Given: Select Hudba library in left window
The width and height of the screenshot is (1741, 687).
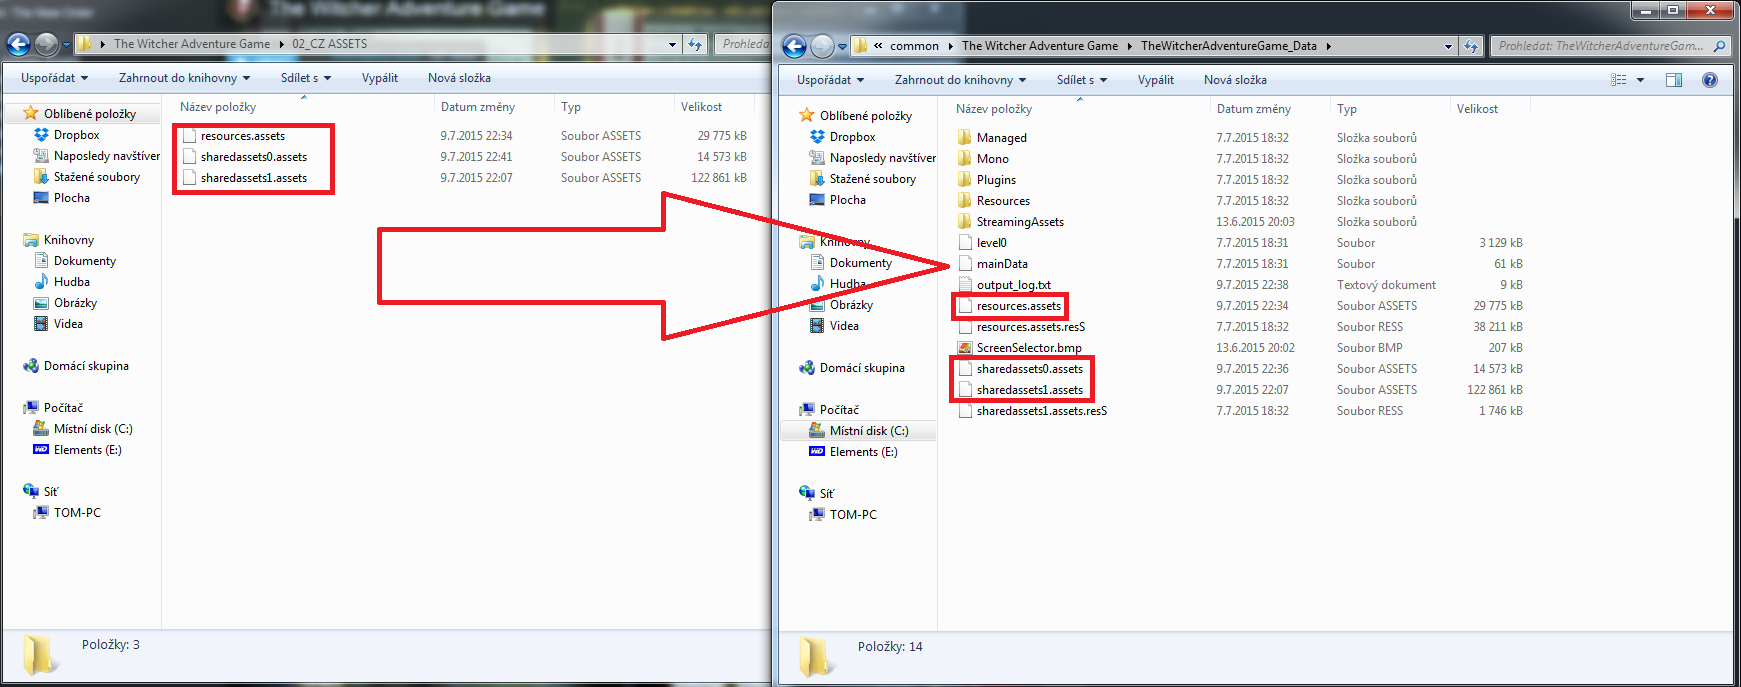Looking at the screenshot, I should click(71, 282).
